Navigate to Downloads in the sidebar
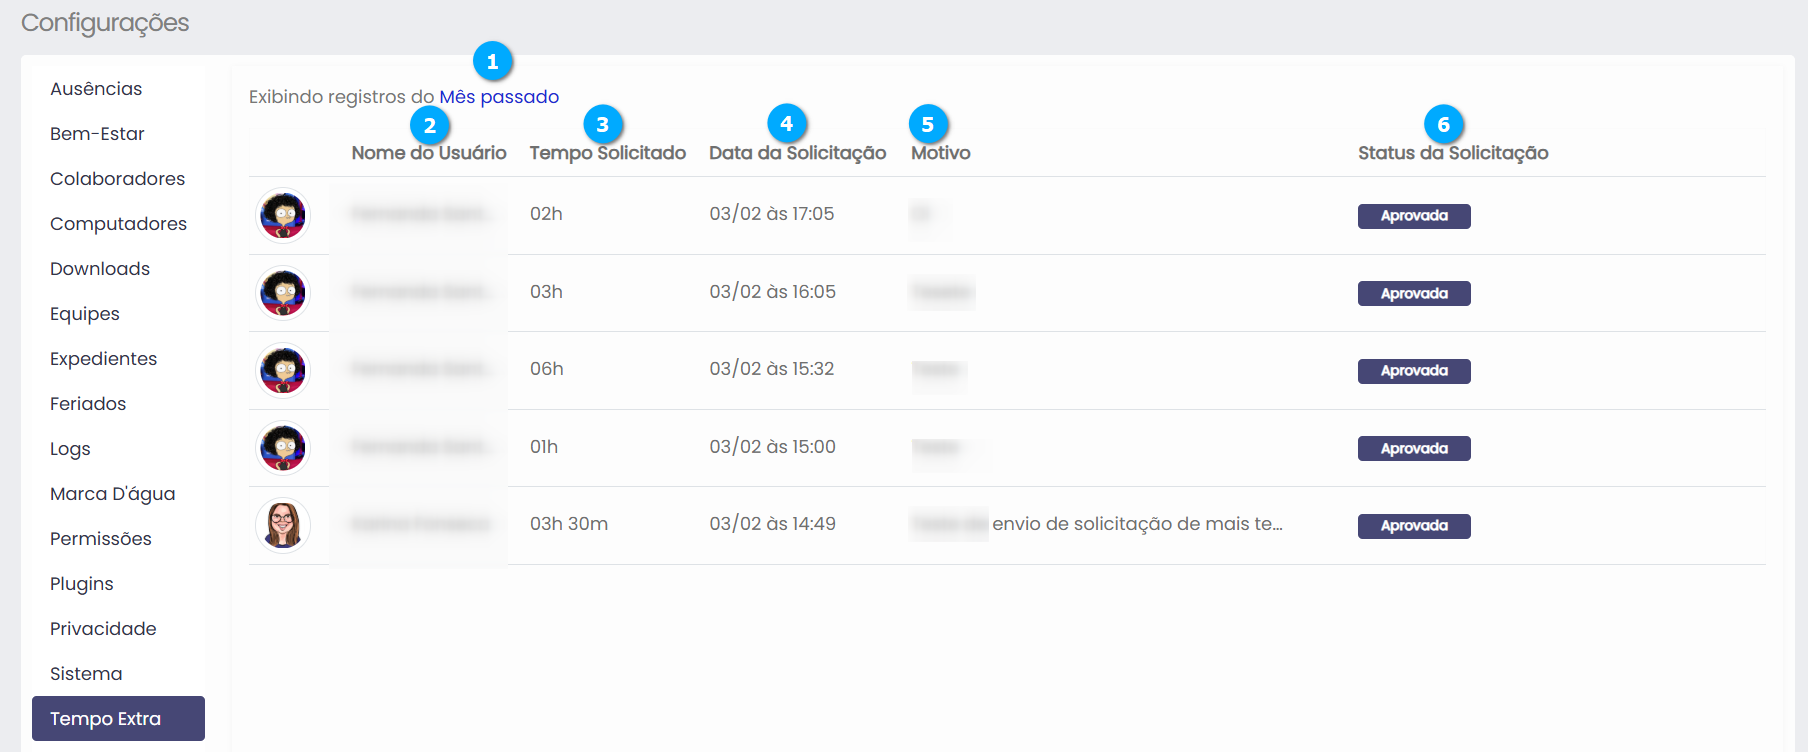 point(100,269)
